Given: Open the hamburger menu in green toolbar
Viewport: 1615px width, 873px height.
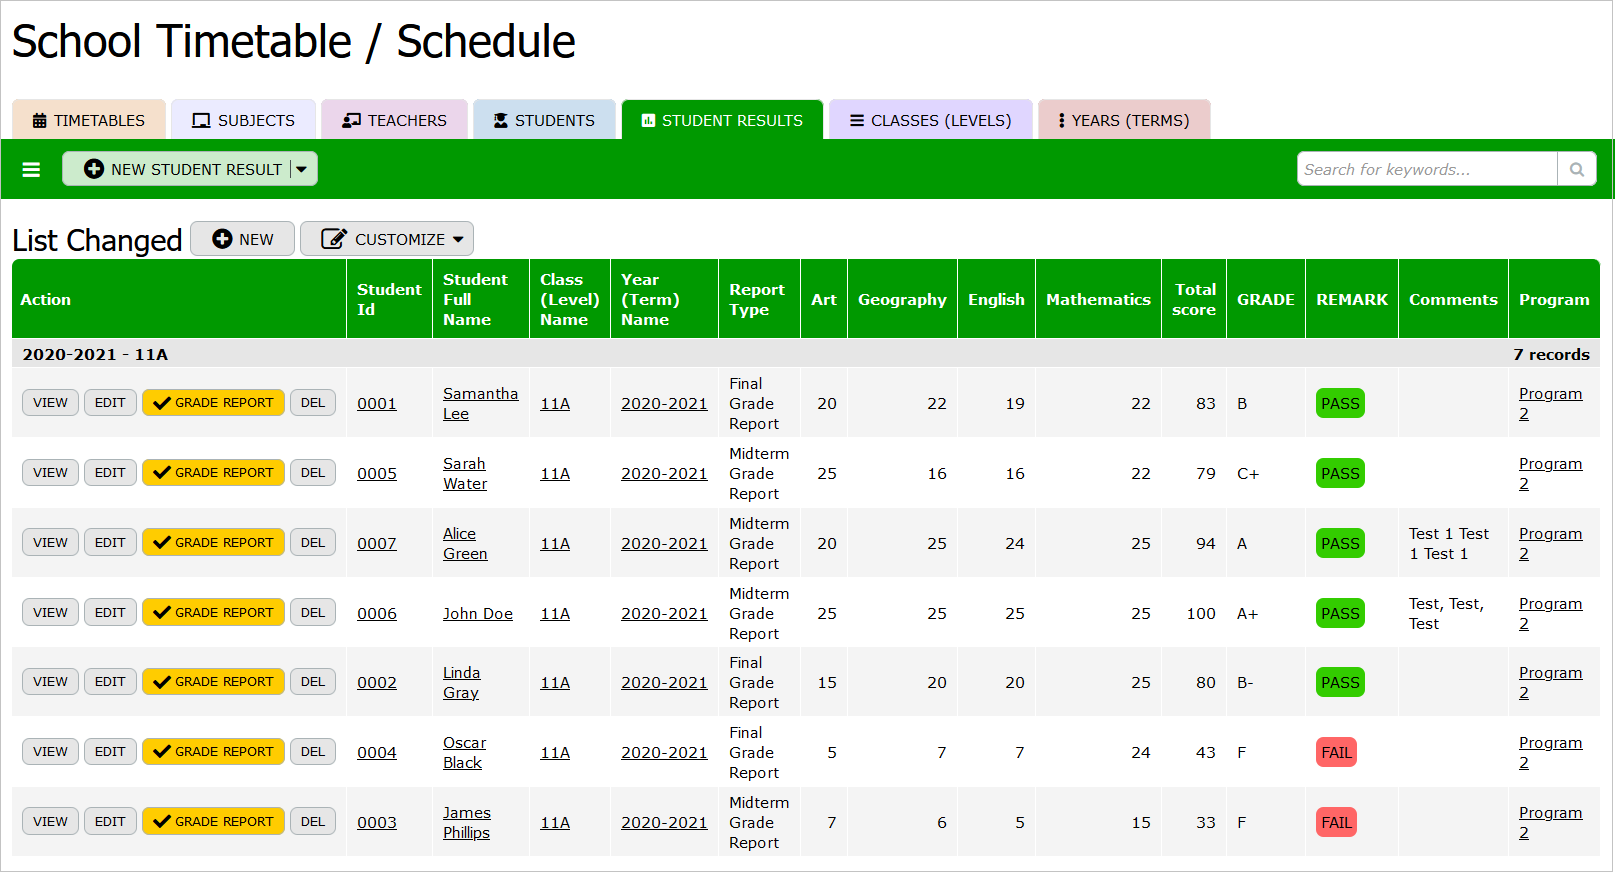Looking at the screenshot, I should (31, 170).
